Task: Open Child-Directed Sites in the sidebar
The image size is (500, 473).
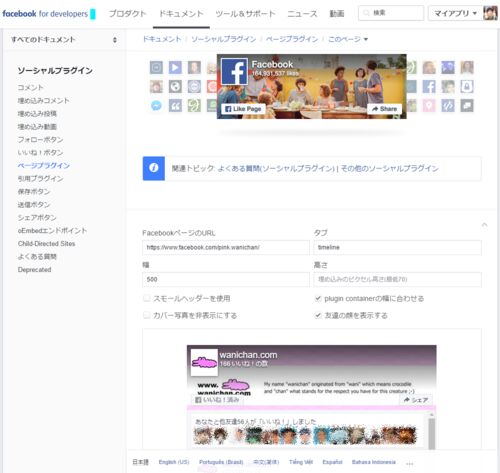Action: click(x=46, y=243)
